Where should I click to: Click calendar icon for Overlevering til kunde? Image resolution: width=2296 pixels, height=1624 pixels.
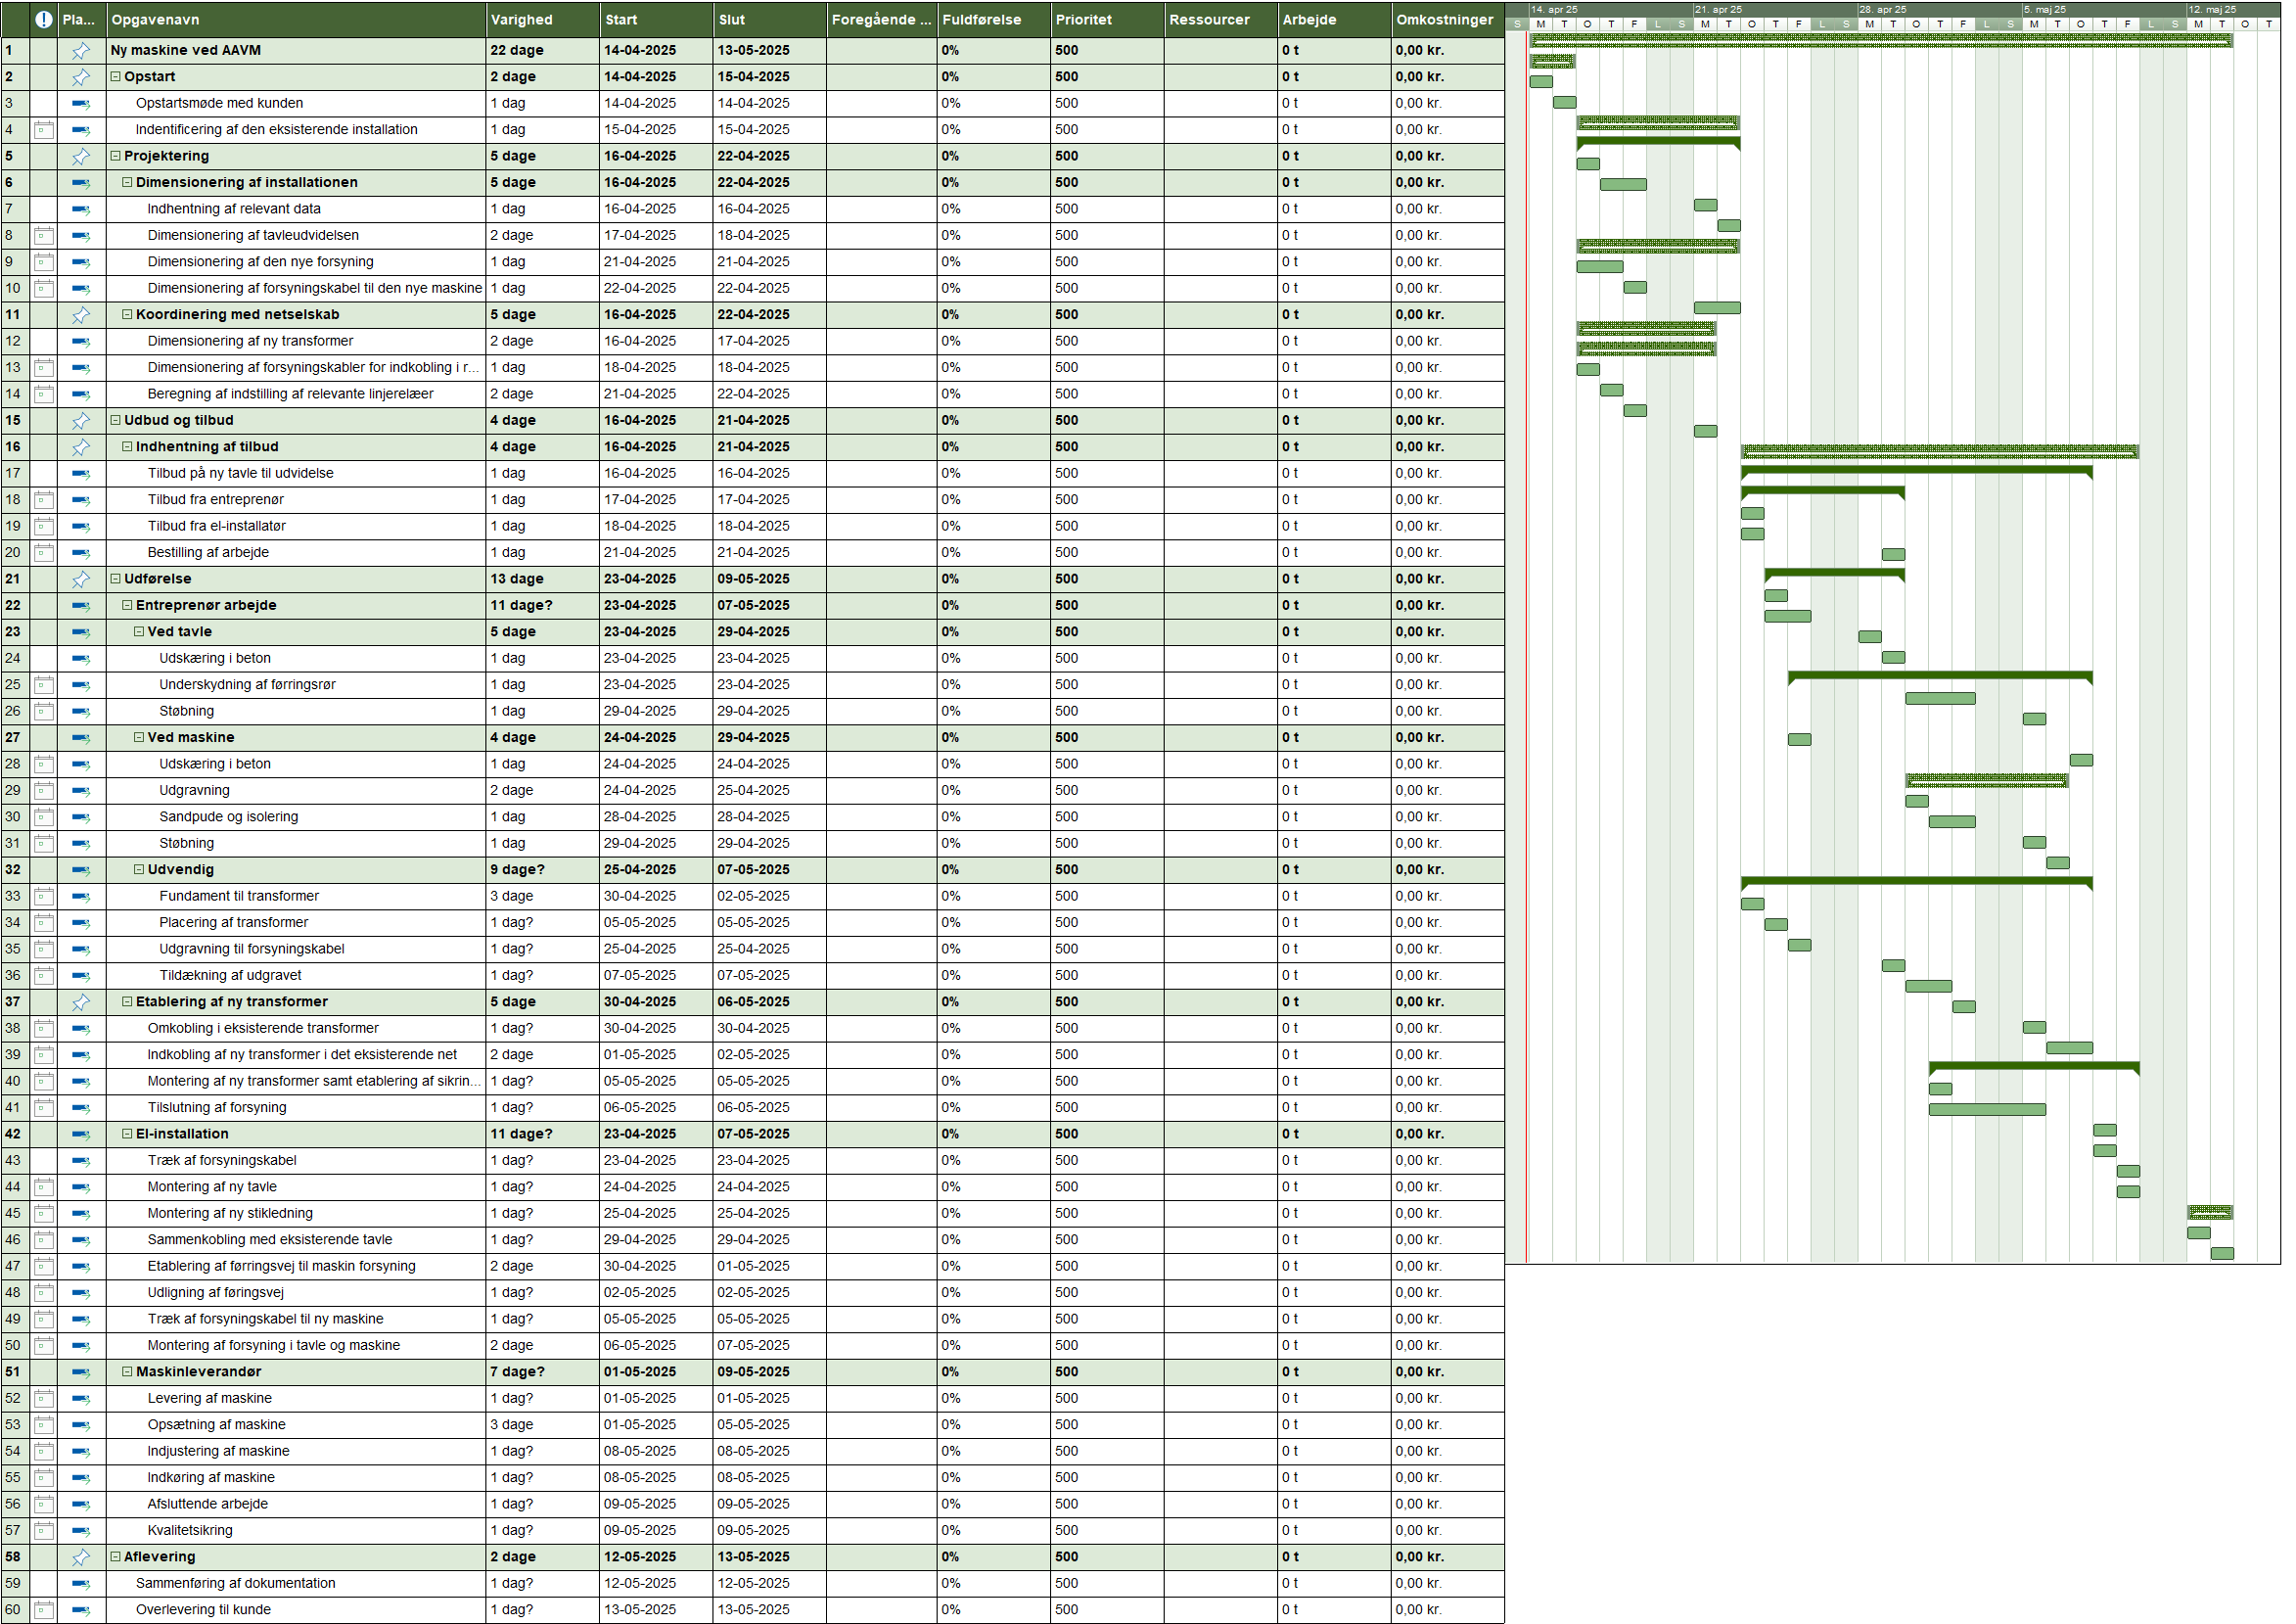(x=43, y=1610)
